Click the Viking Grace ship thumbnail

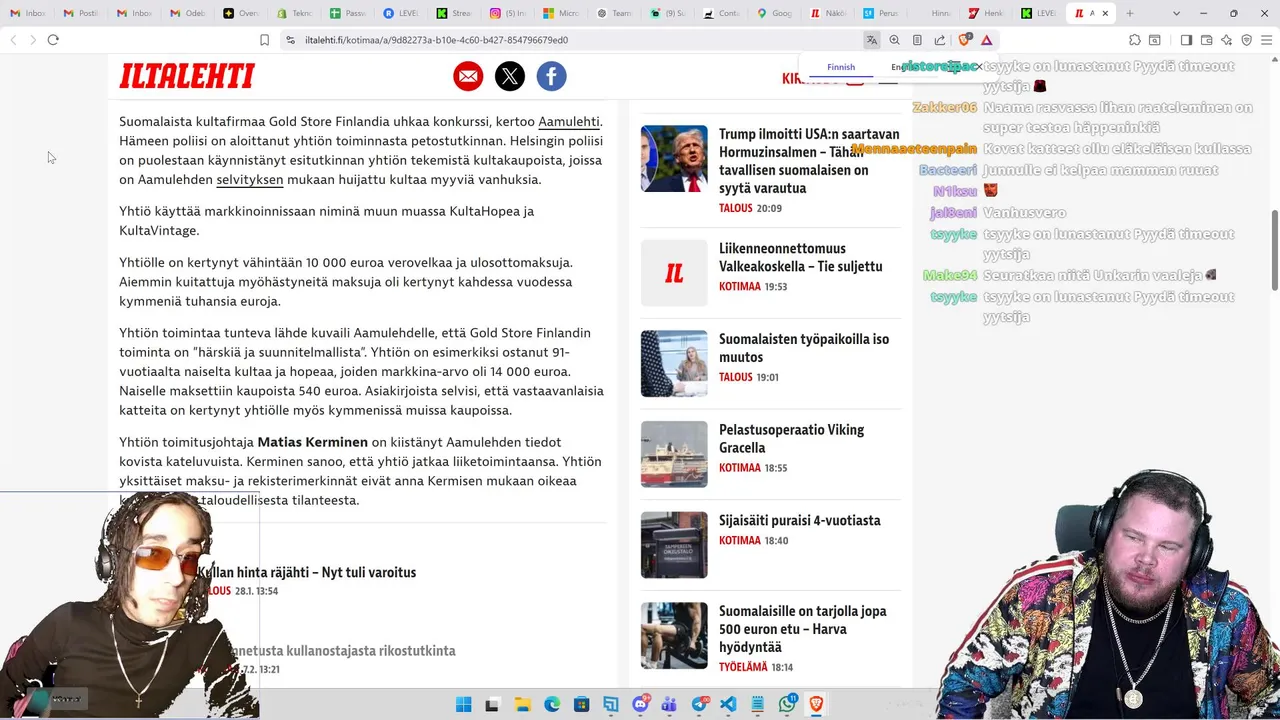tap(674, 454)
